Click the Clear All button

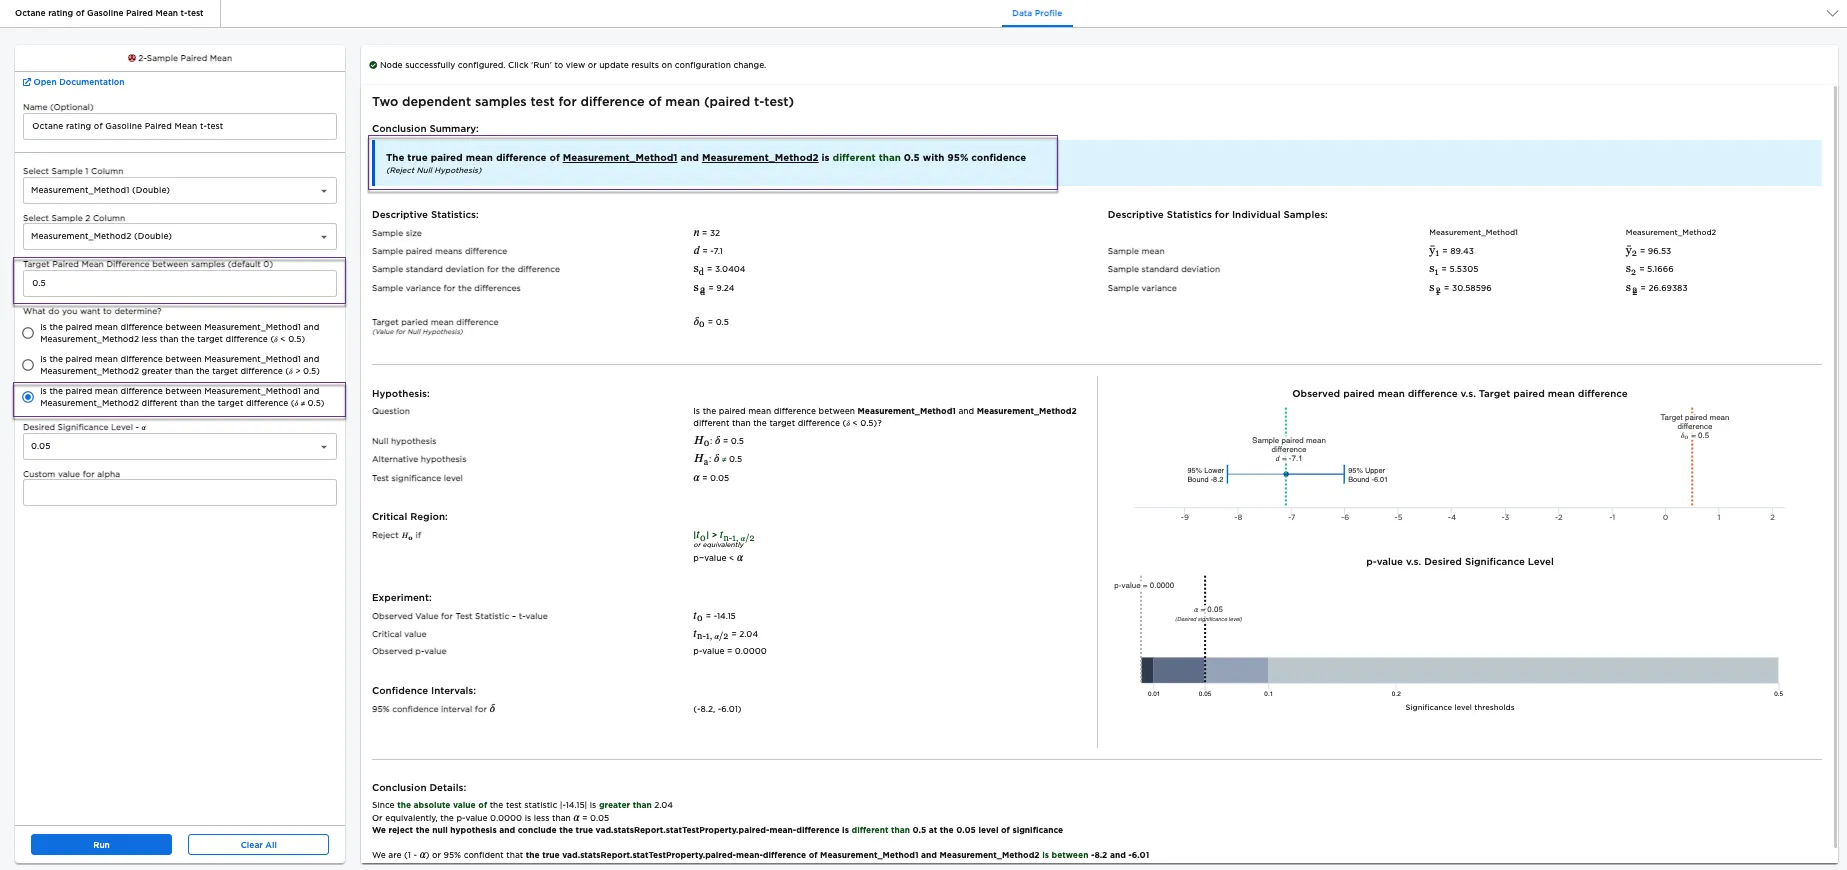pos(258,845)
